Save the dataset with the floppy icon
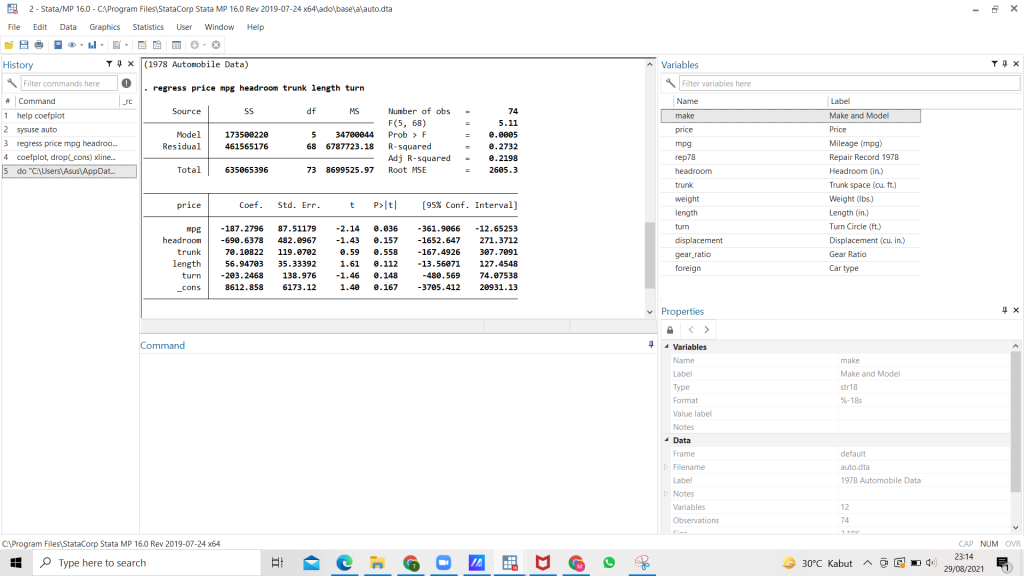This screenshot has height=576, width=1024. pos(24,45)
